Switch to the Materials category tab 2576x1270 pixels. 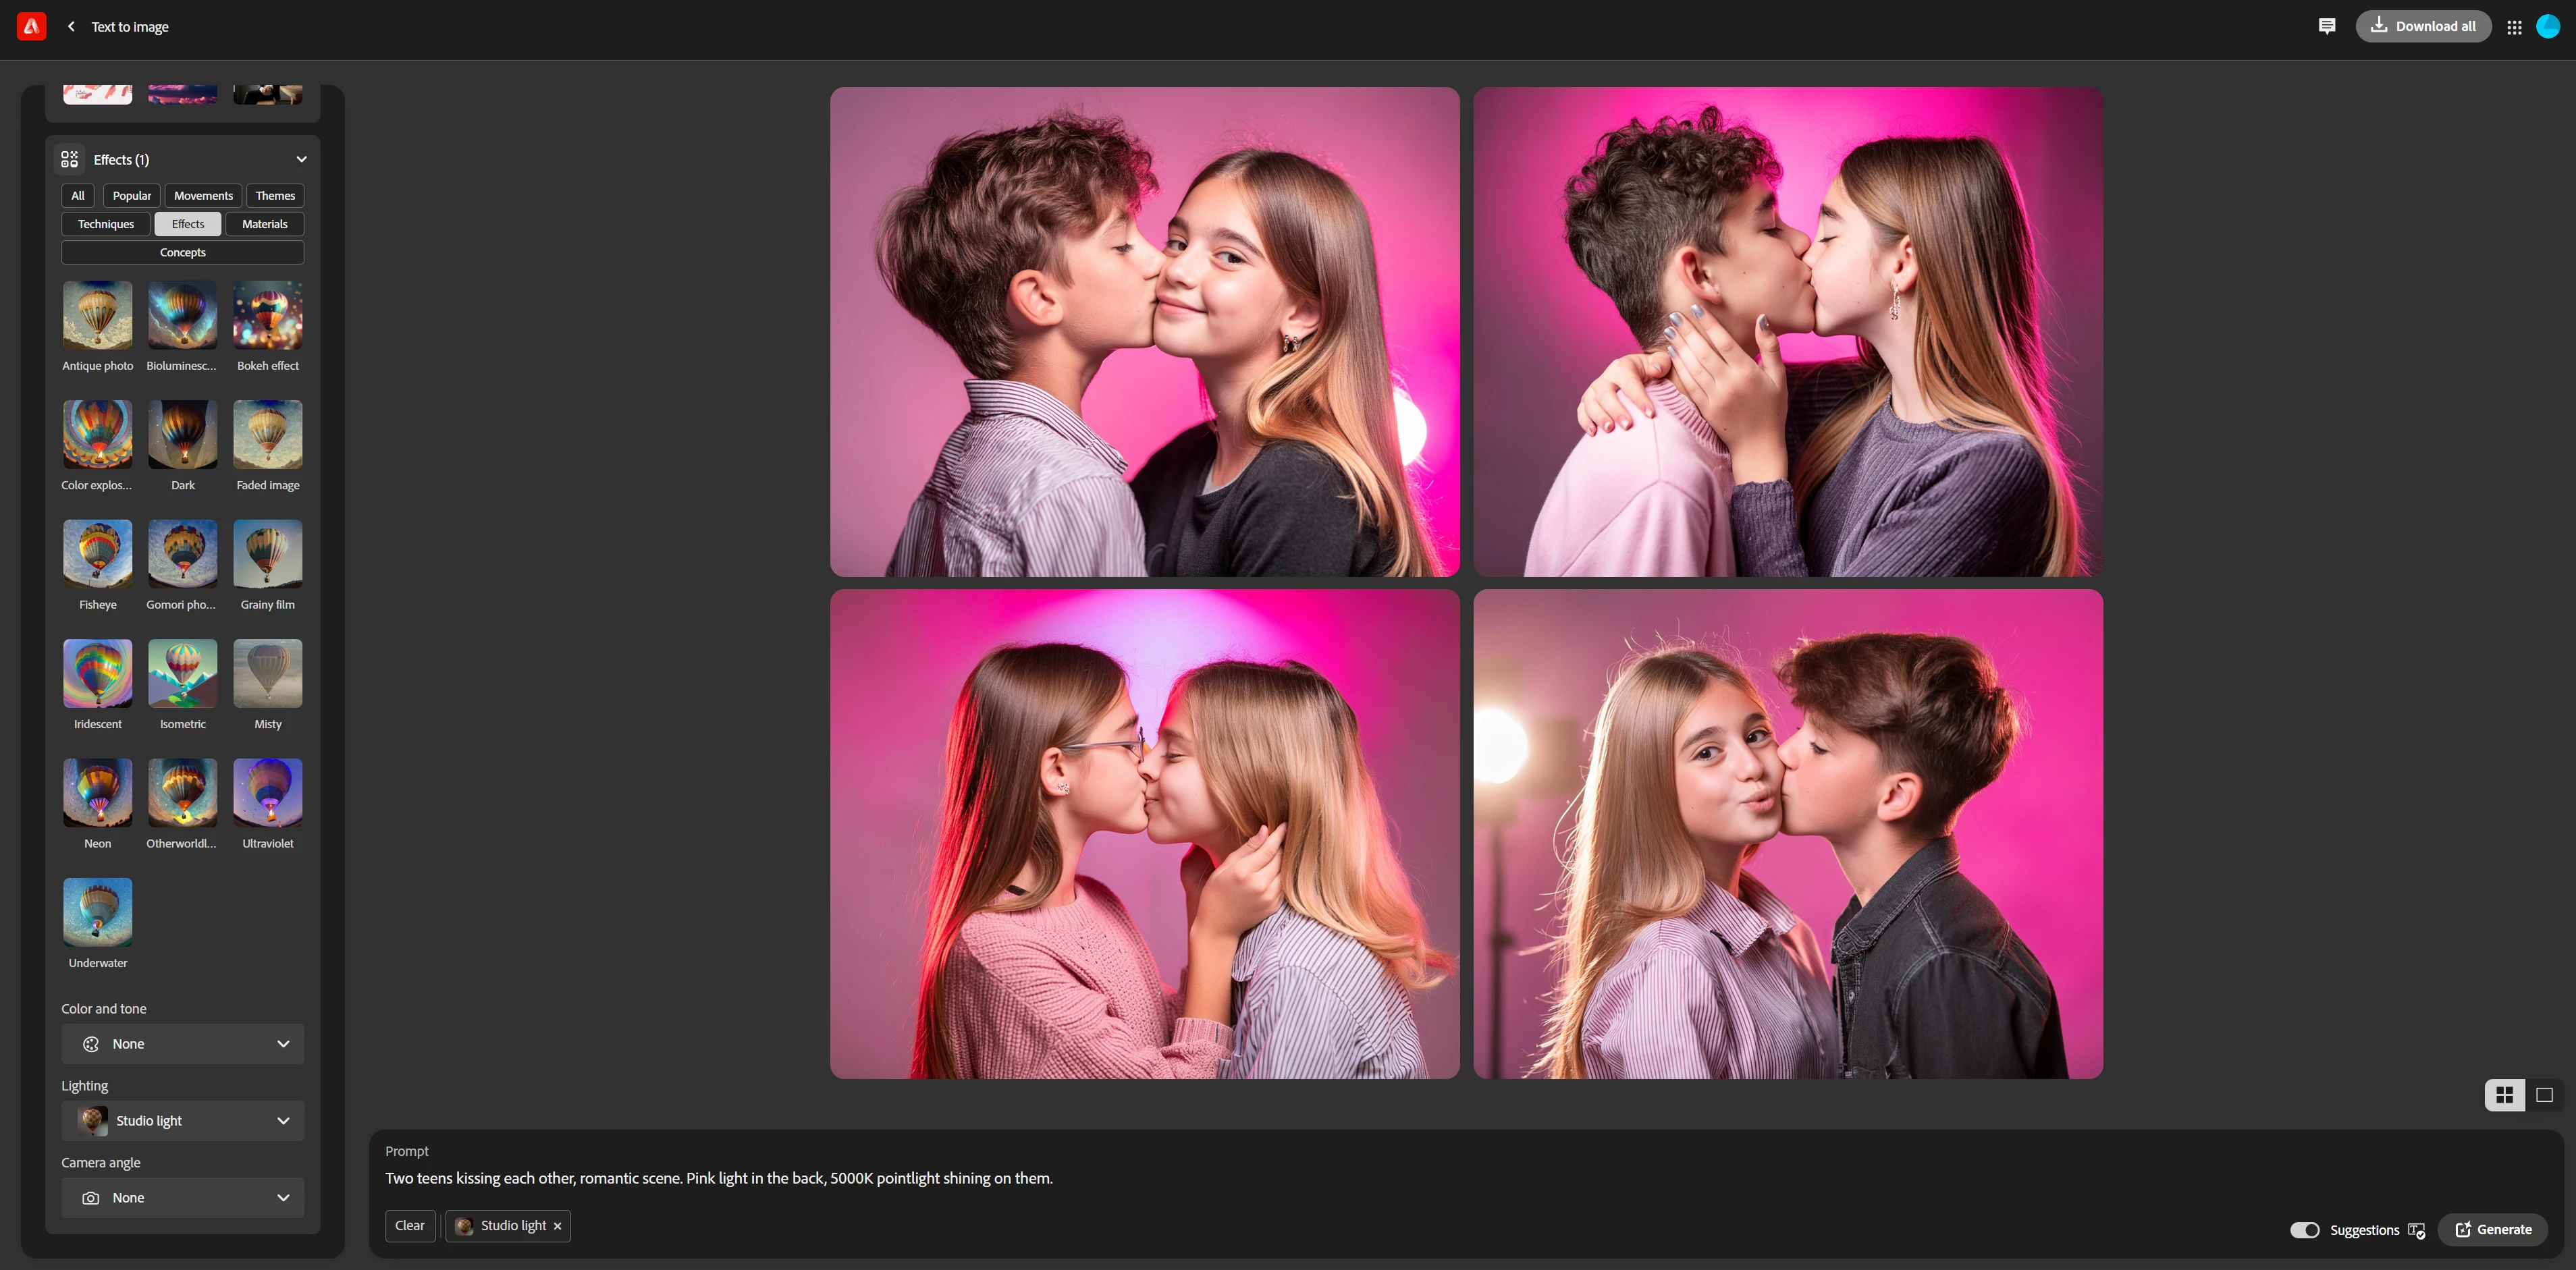[264, 224]
